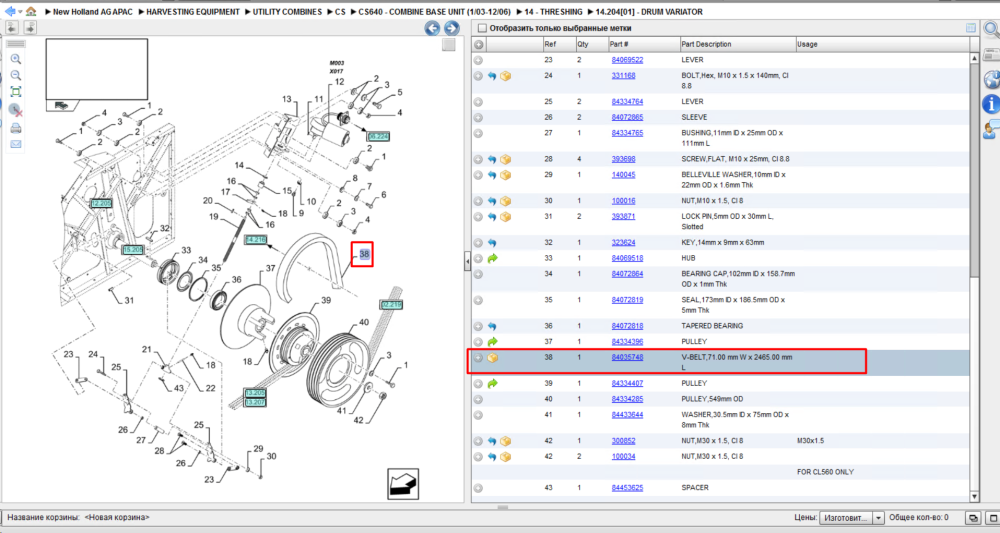This screenshot has width=1000, height=533.
Task: Open the history dropdown next to back arrow
Action: coord(20,12)
